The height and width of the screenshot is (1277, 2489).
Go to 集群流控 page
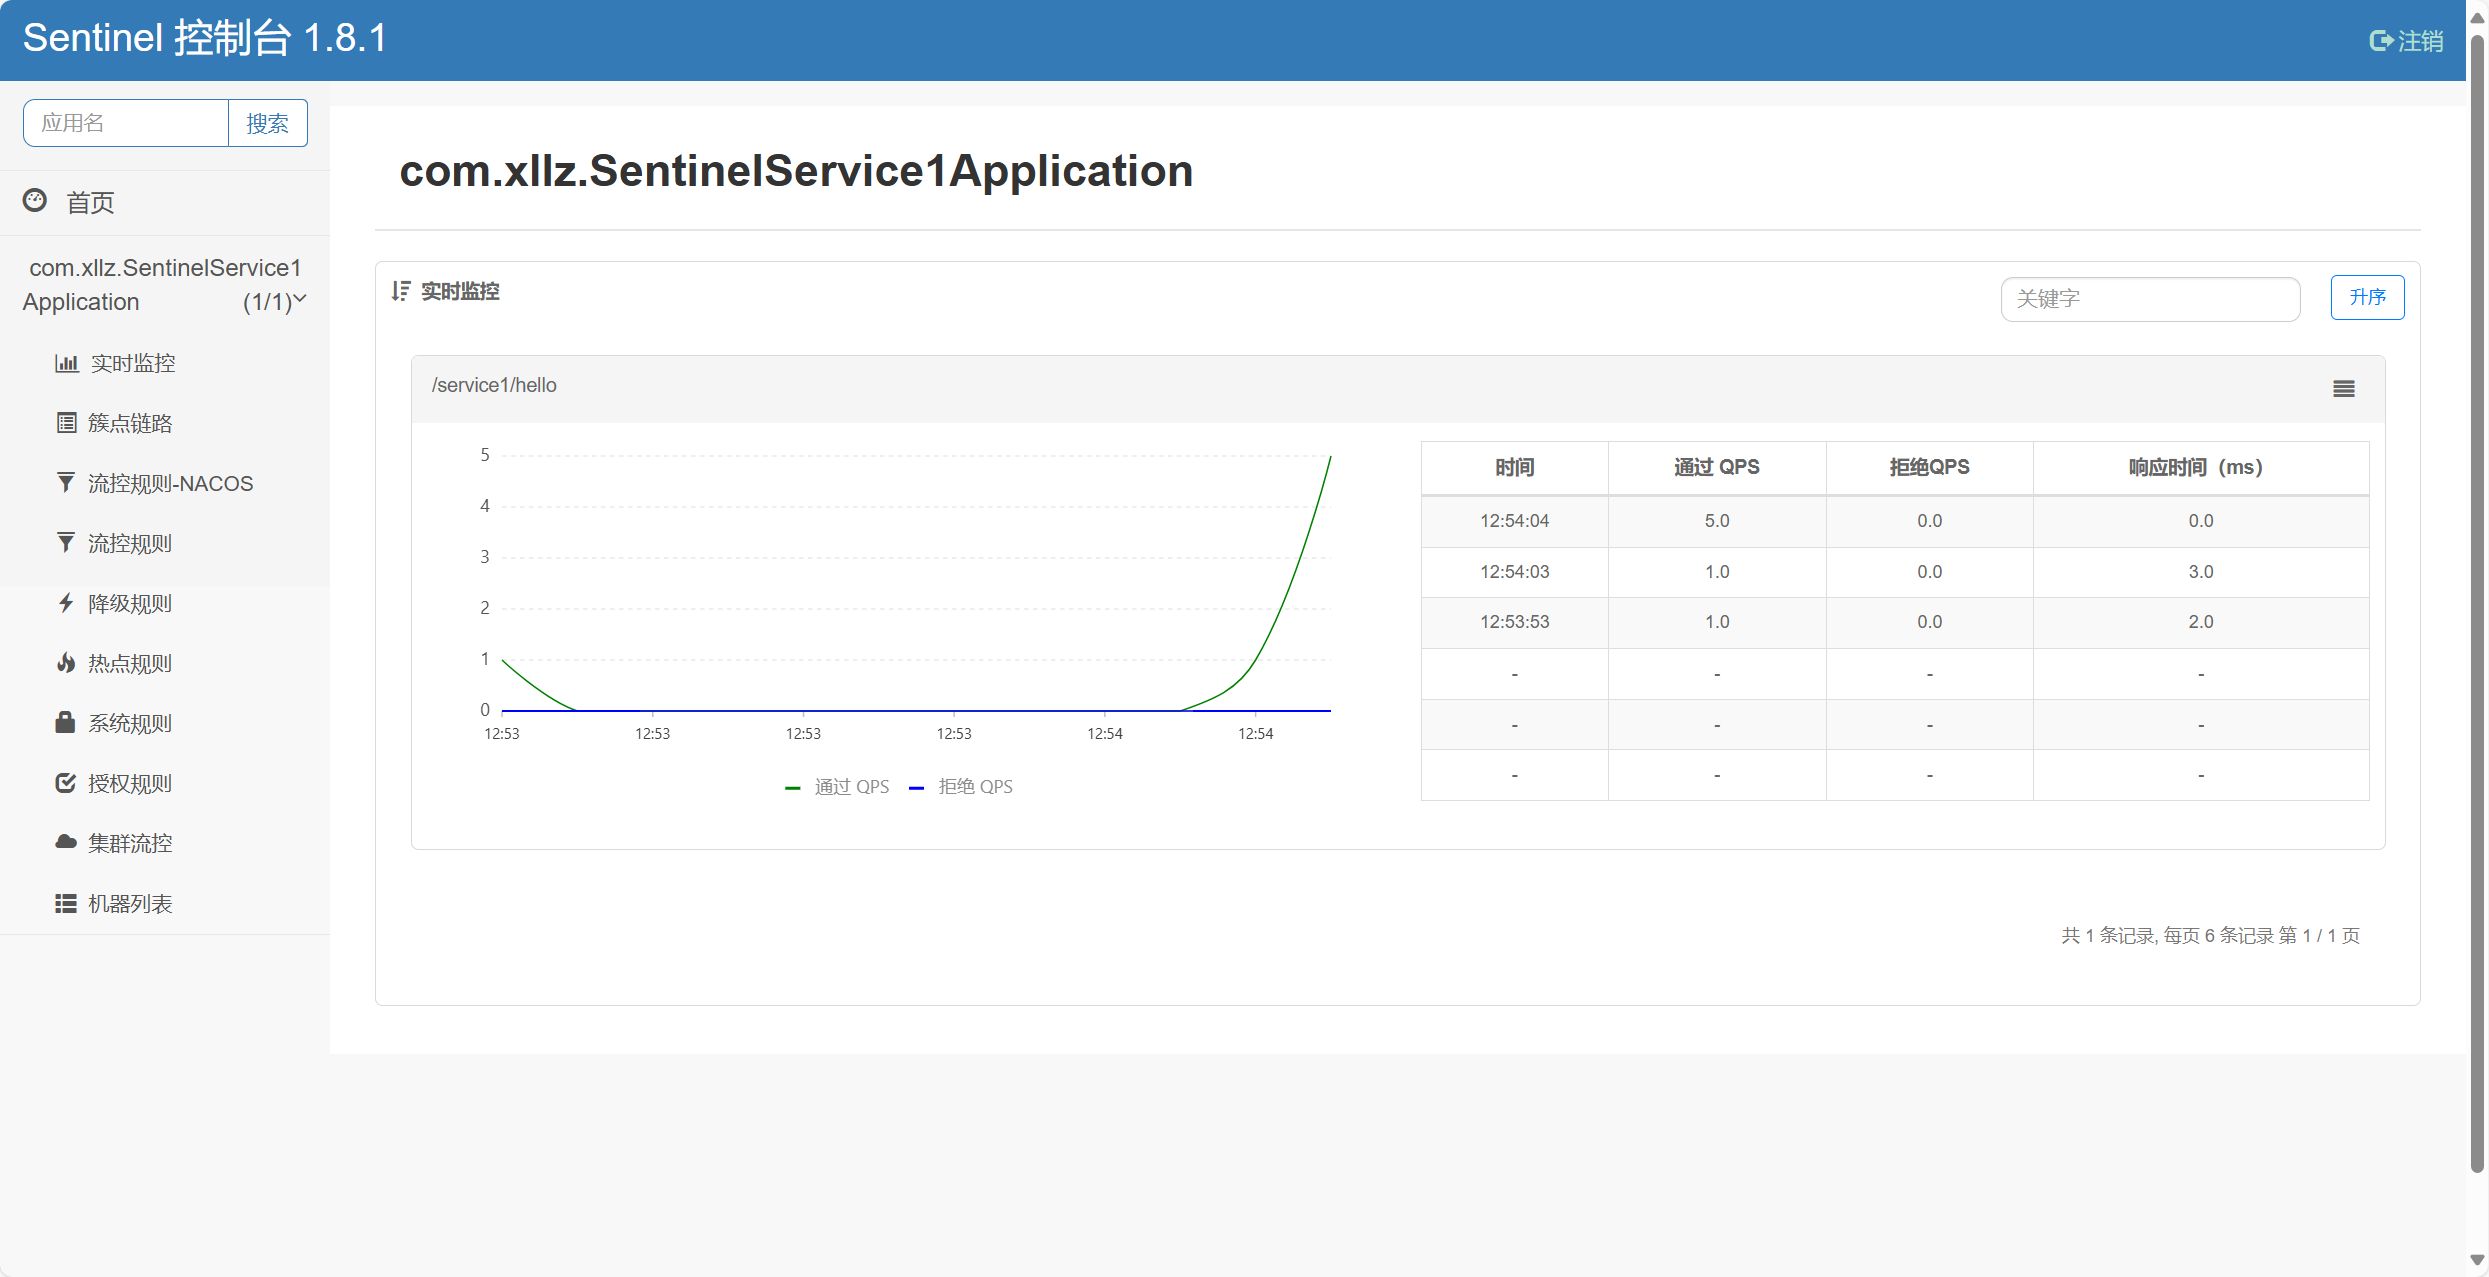[x=130, y=843]
